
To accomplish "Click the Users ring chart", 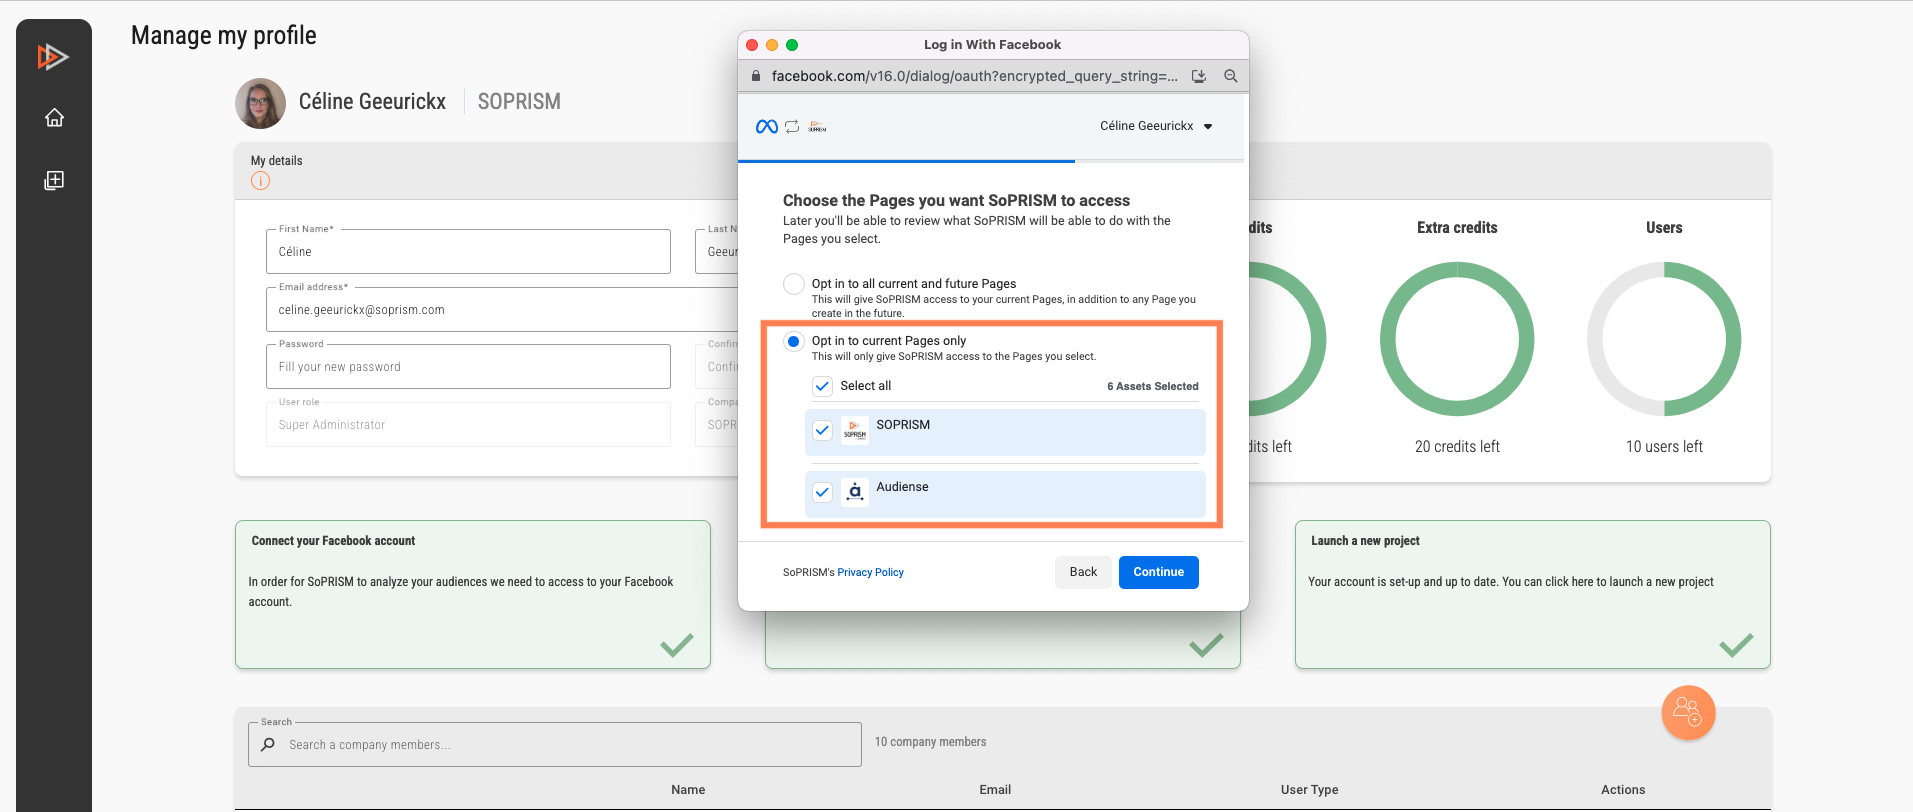I will click(x=1664, y=339).
